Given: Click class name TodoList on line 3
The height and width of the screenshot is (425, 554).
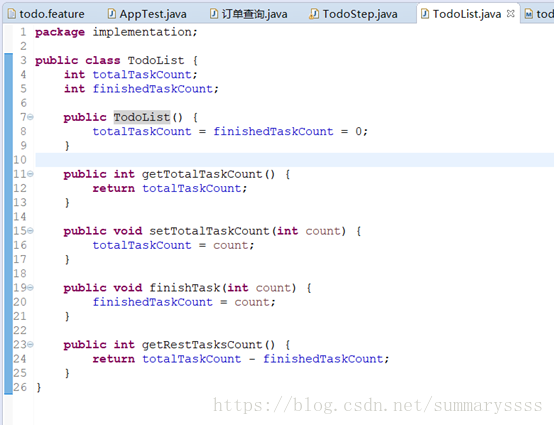Looking at the screenshot, I should coord(156,60).
